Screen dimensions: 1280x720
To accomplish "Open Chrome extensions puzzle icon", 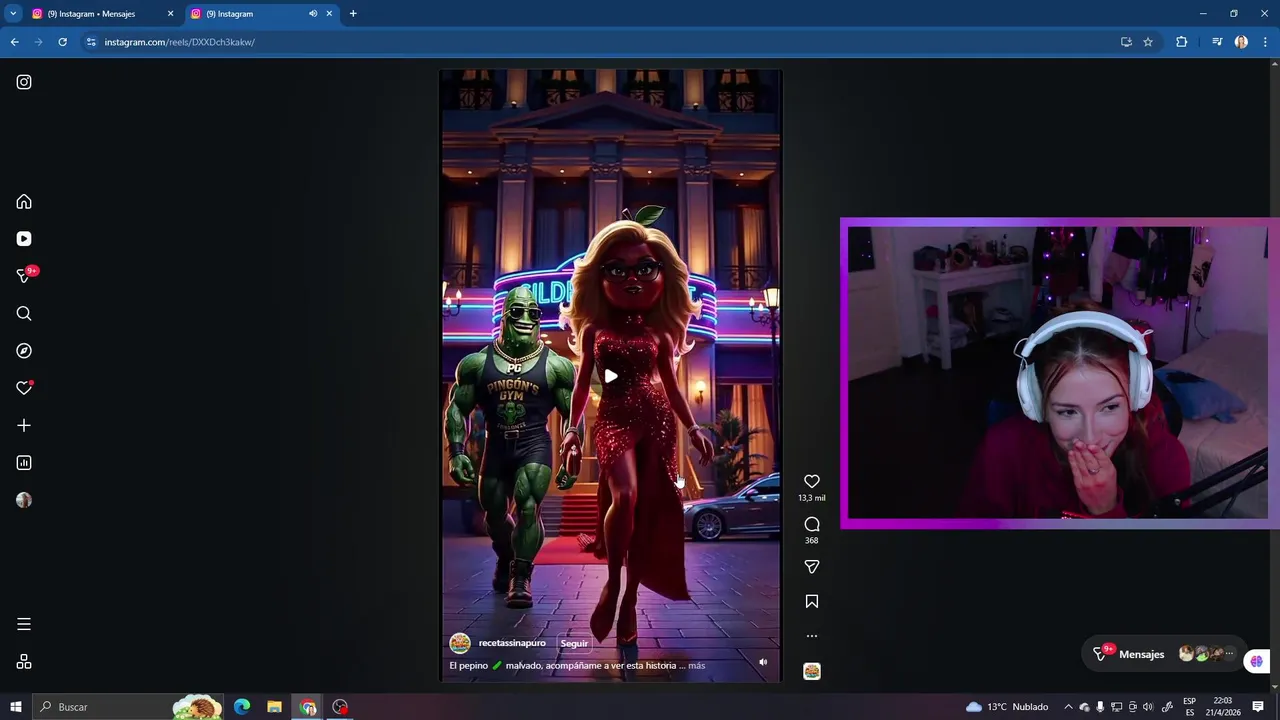I will (x=1182, y=42).
